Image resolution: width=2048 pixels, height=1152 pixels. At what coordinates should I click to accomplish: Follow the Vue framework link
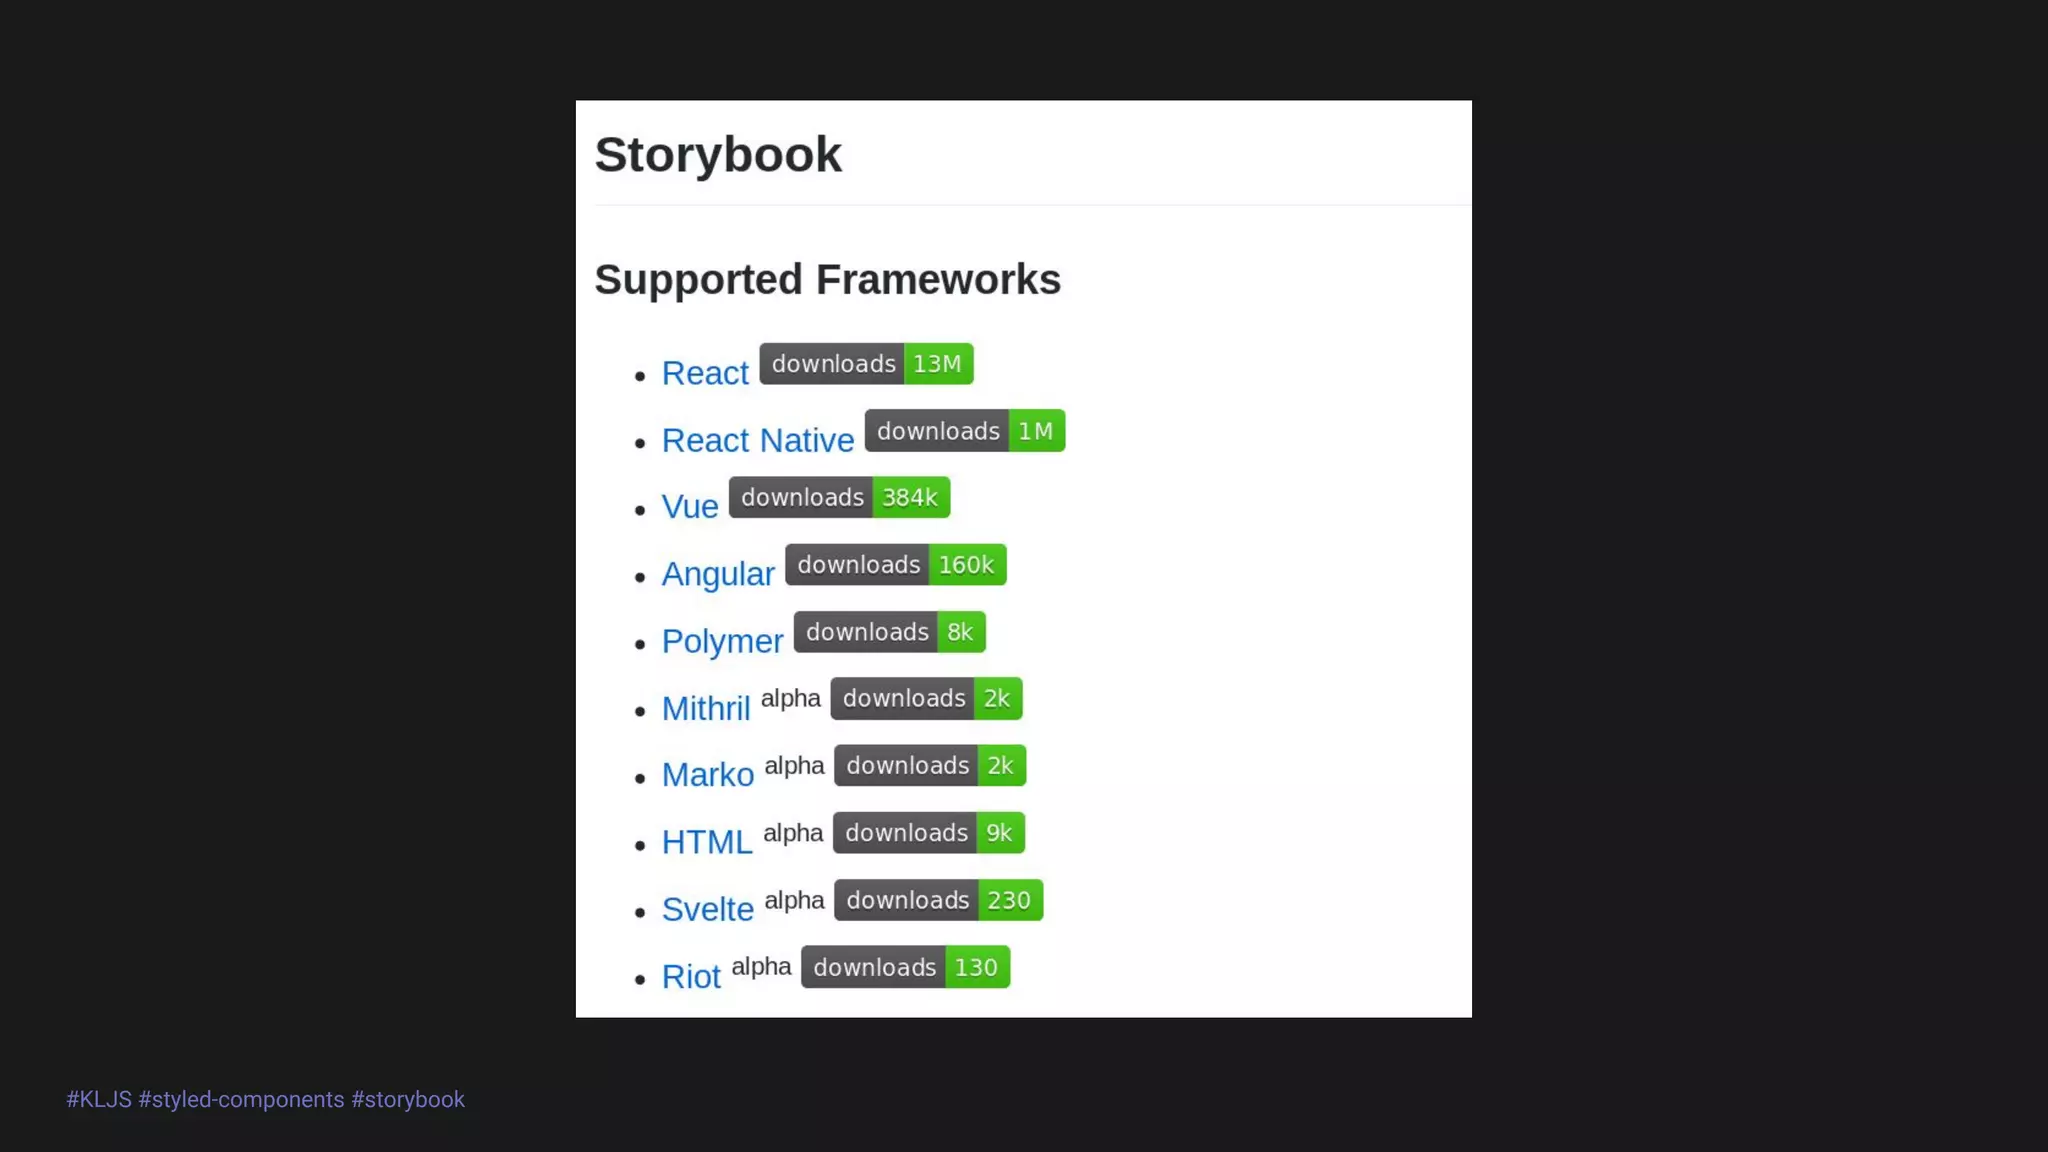[x=690, y=507]
